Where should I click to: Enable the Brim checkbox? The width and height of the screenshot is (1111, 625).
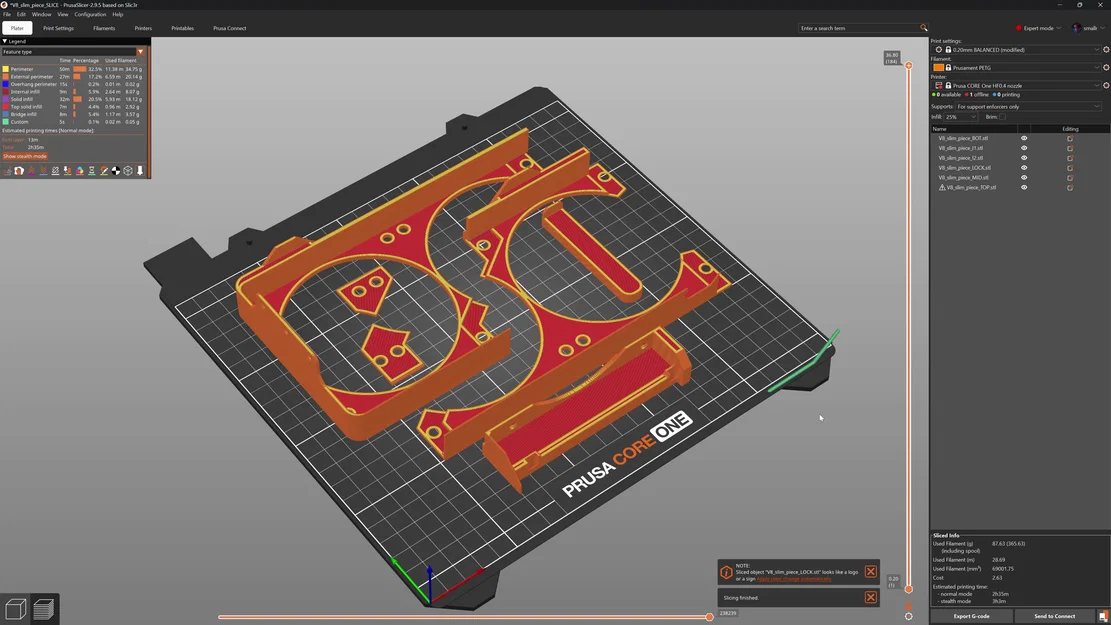pyautogui.click(x=1002, y=117)
